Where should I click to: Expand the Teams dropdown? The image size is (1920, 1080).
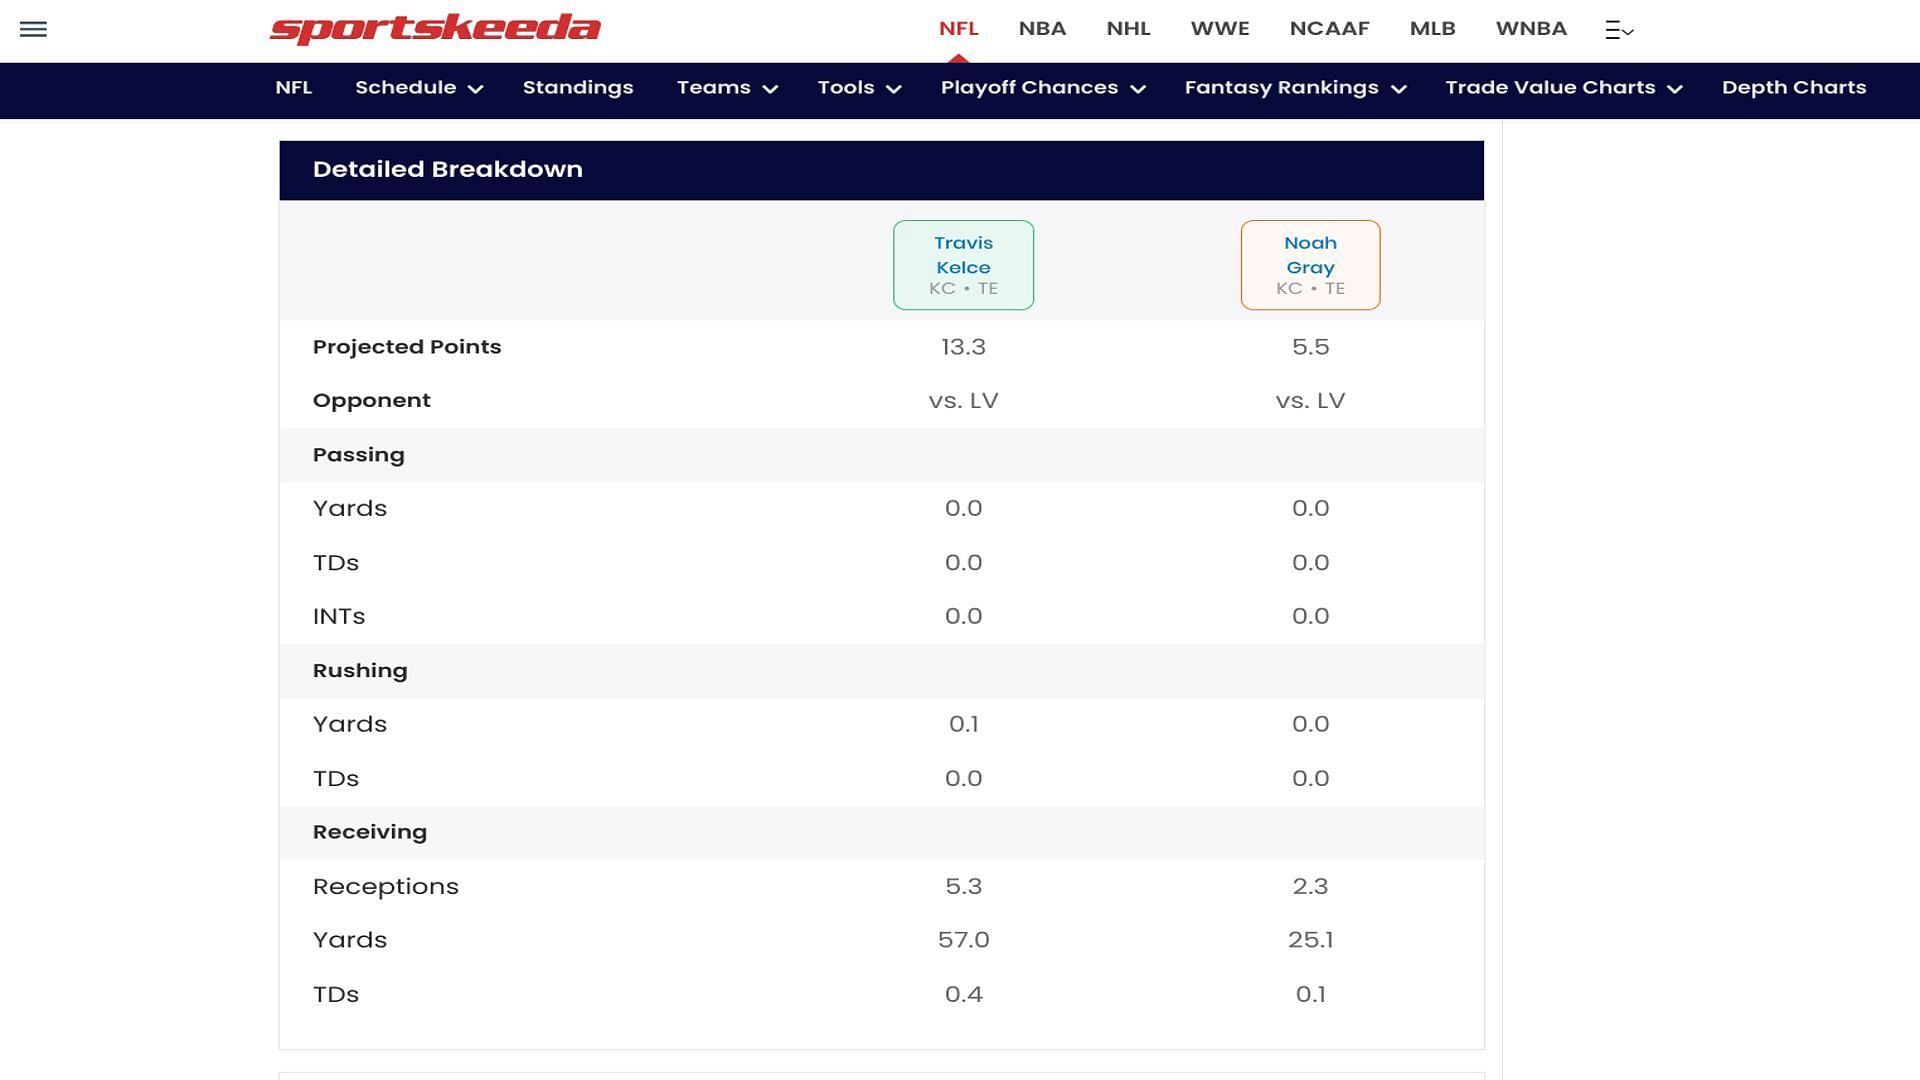click(x=727, y=88)
